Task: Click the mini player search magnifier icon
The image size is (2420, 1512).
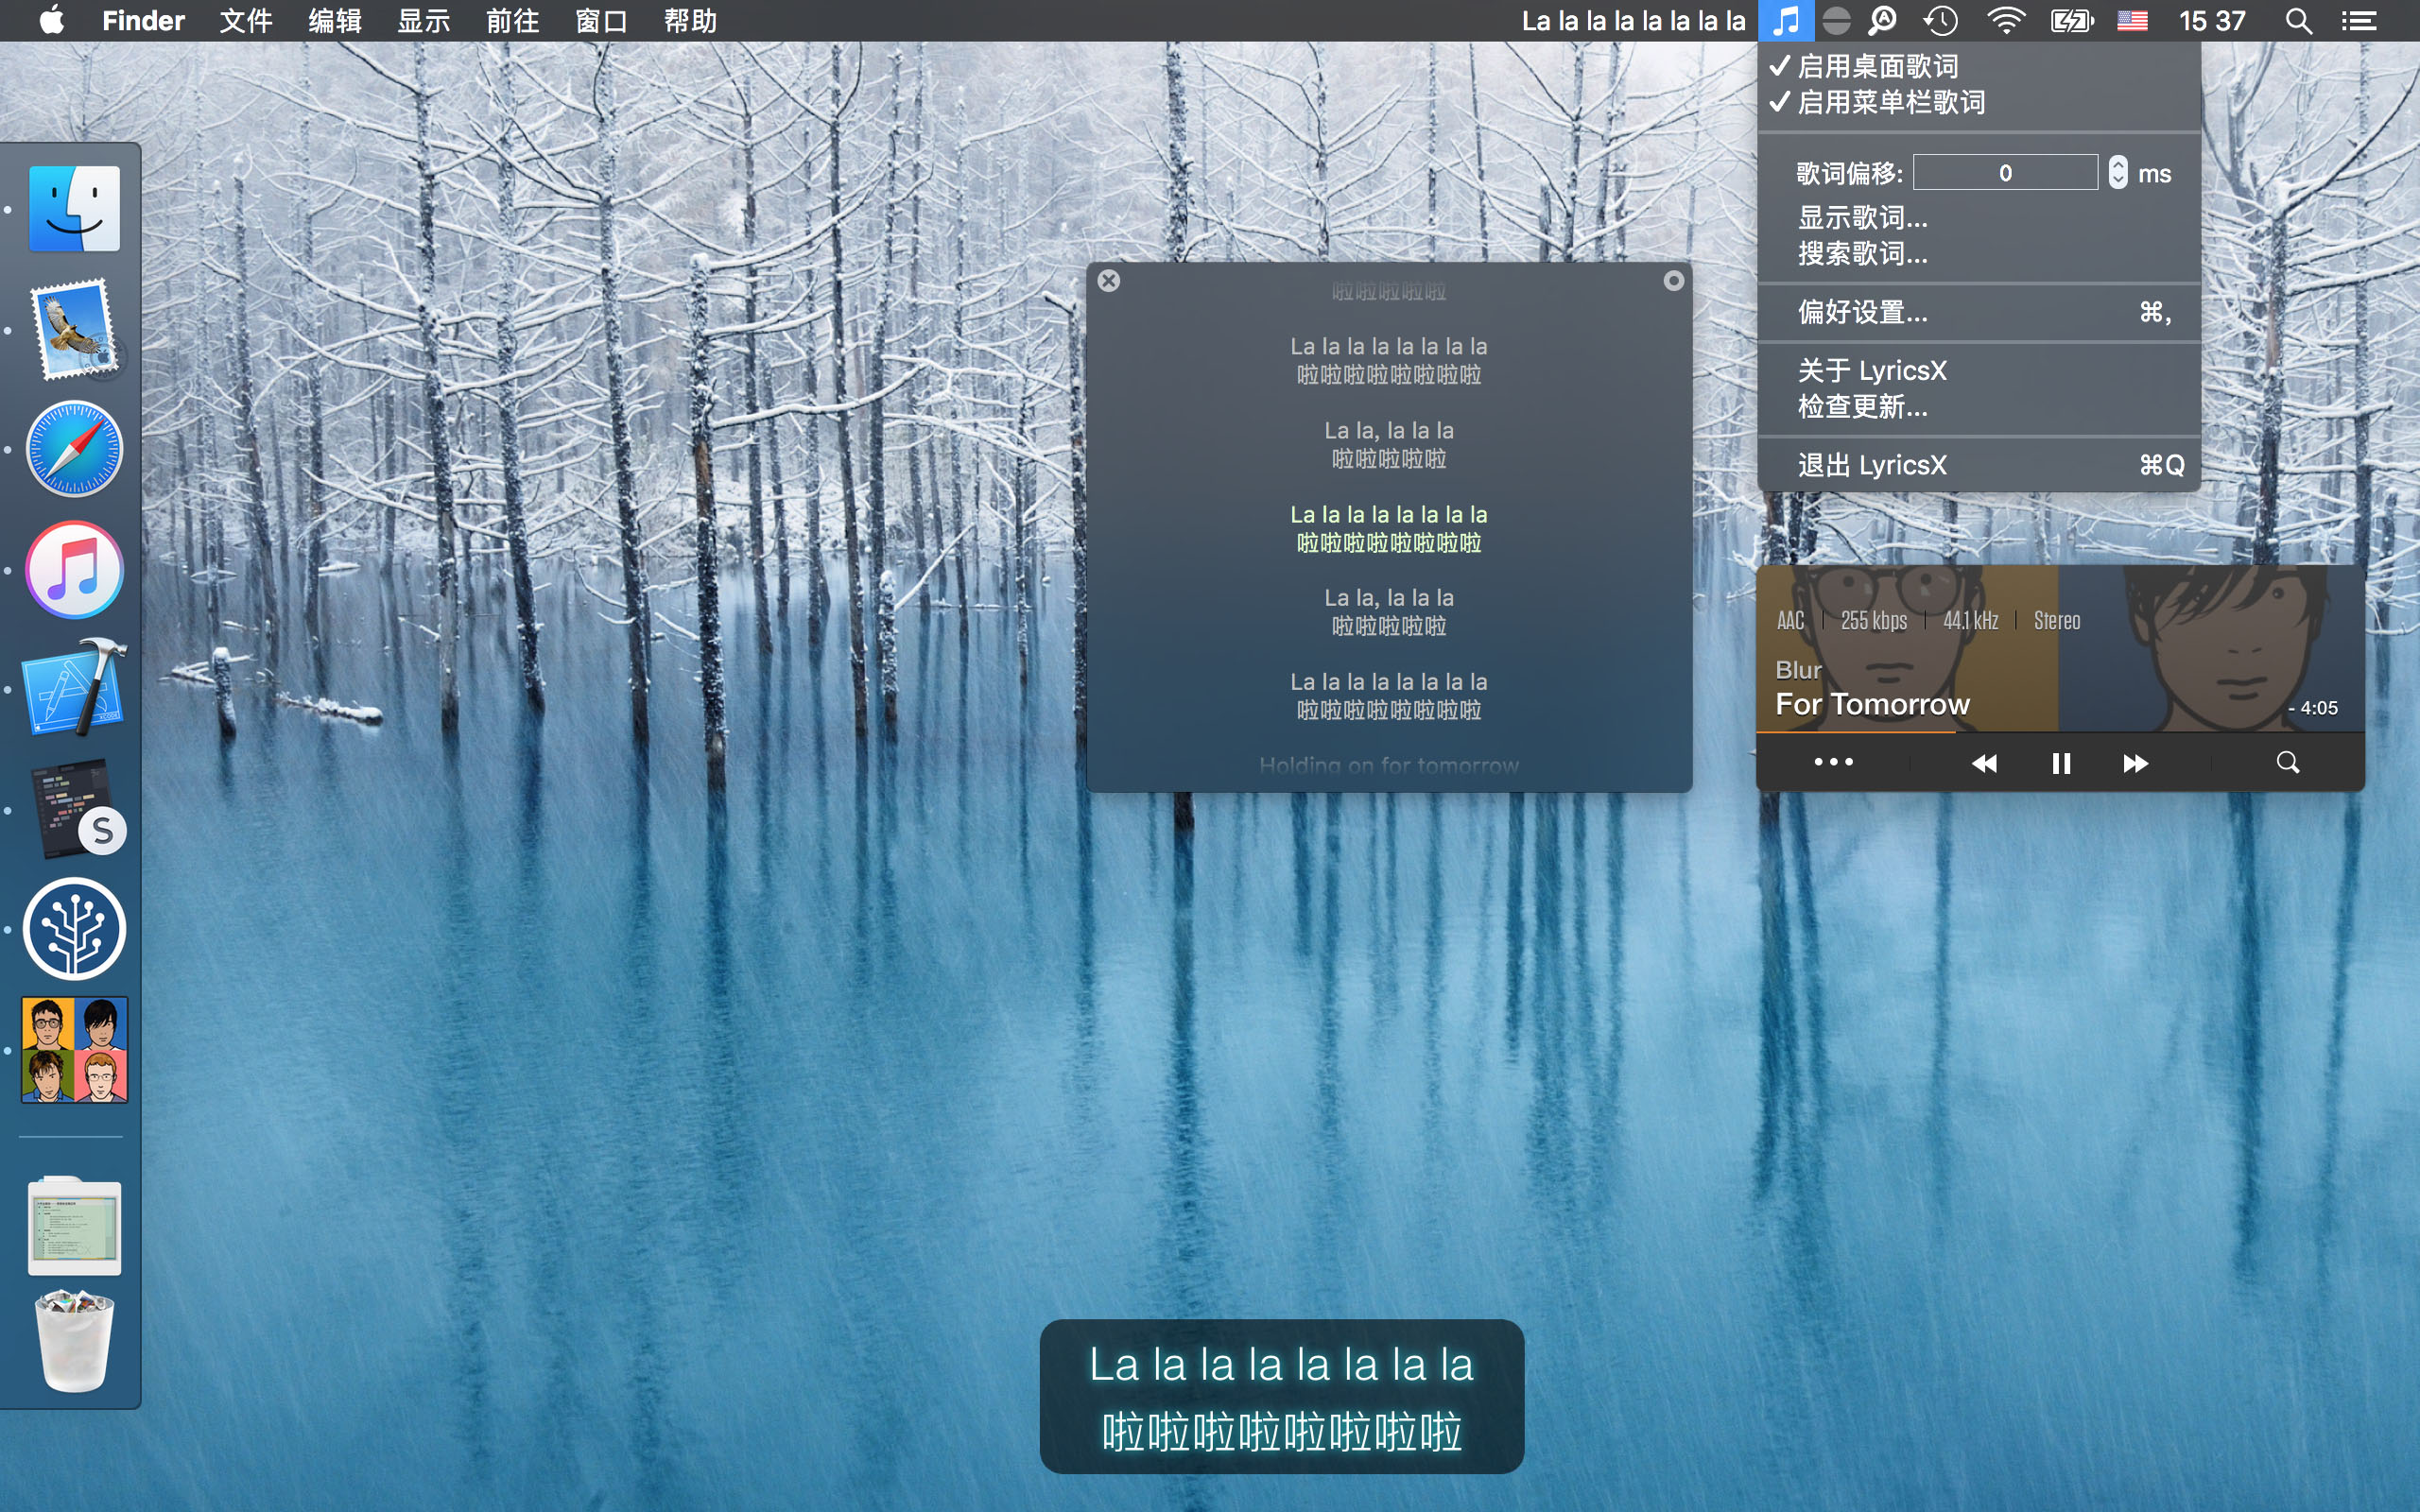Action: pyautogui.click(x=2287, y=763)
